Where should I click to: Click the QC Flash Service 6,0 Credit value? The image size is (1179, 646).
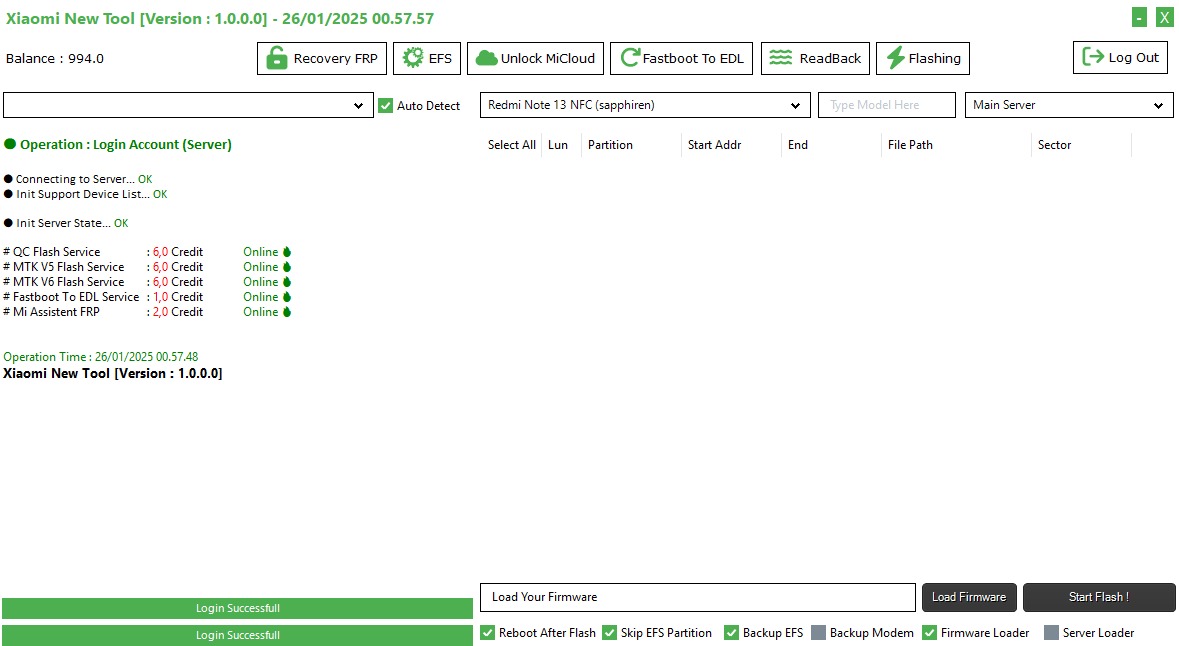pyautogui.click(x=177, y=252)
